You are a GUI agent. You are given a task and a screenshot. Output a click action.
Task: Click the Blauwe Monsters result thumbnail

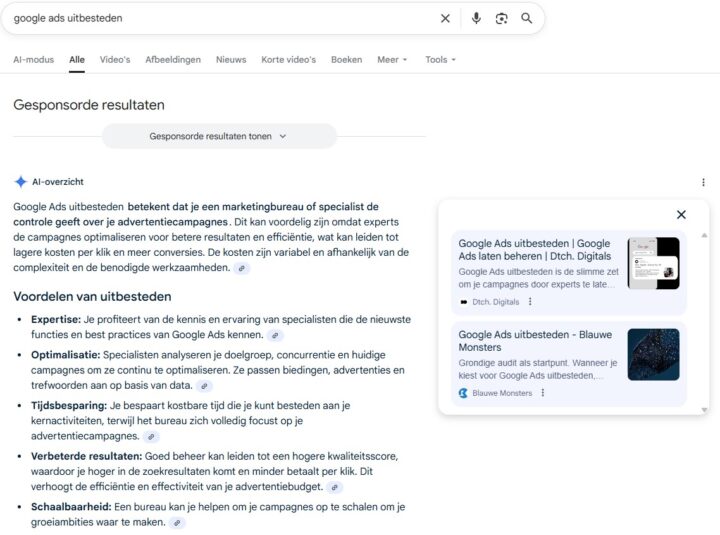[x=653, y=354]
